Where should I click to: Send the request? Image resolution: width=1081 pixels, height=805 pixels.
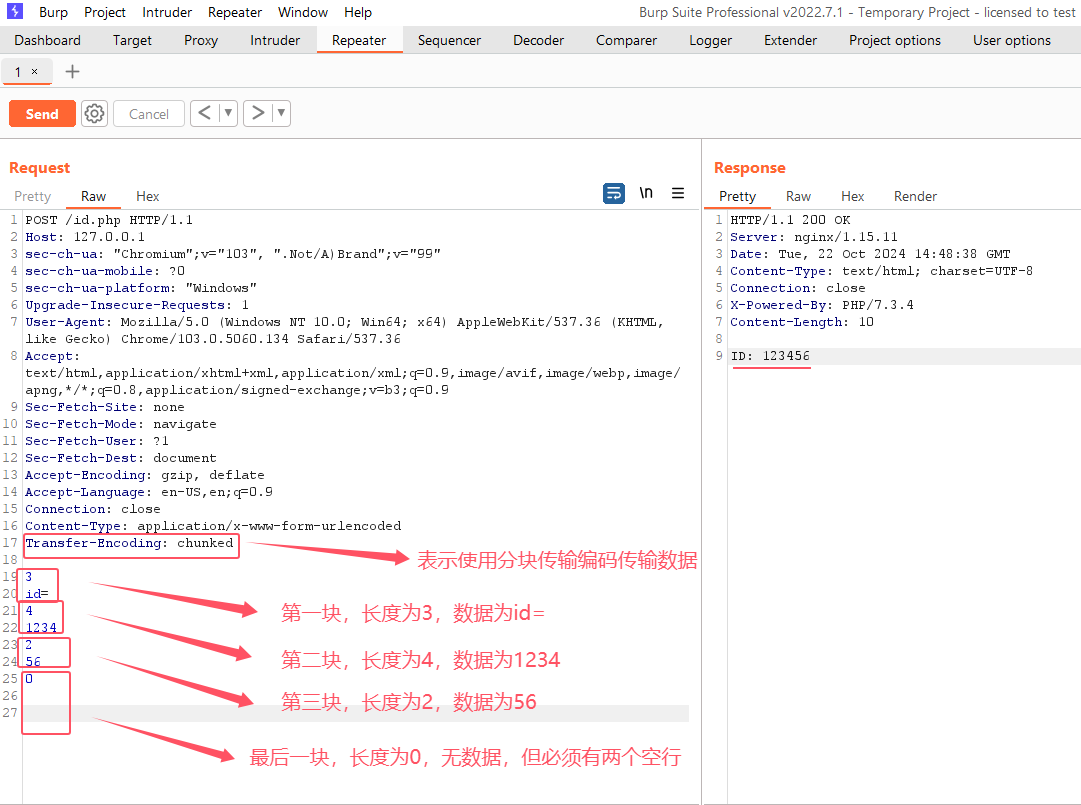(42, 114)
